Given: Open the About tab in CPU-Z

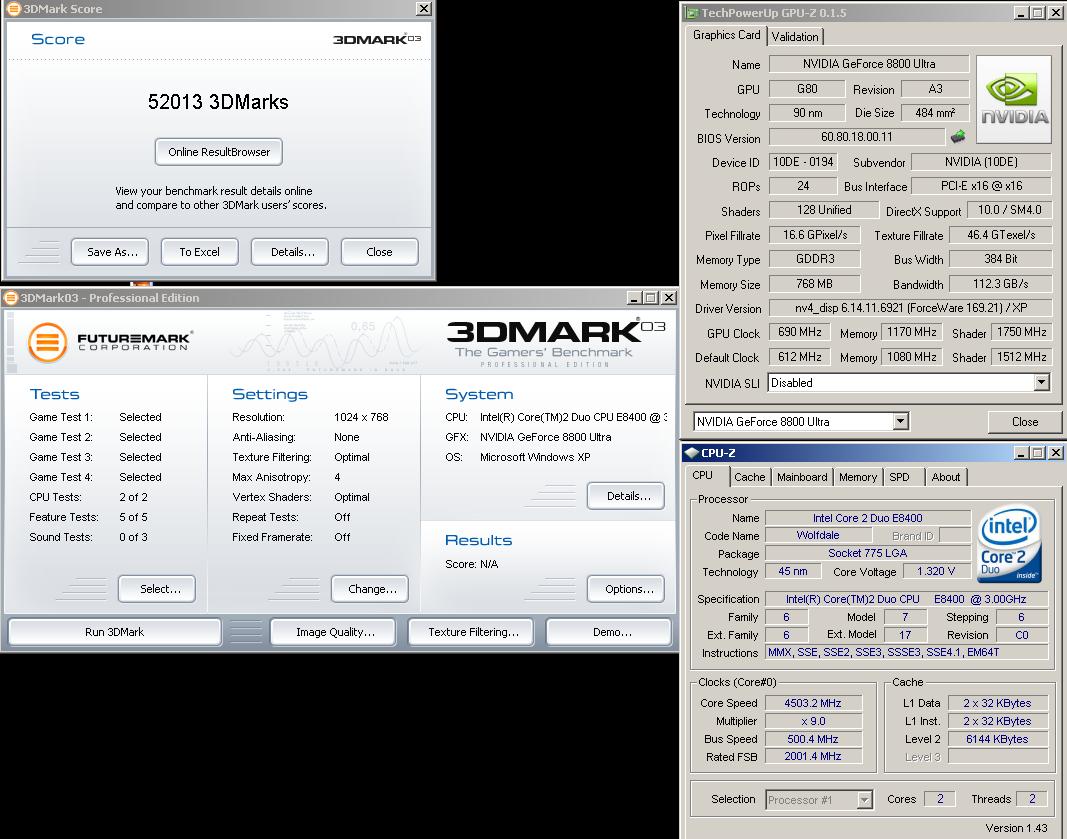Looking at the screenshot, I should 945,477.
